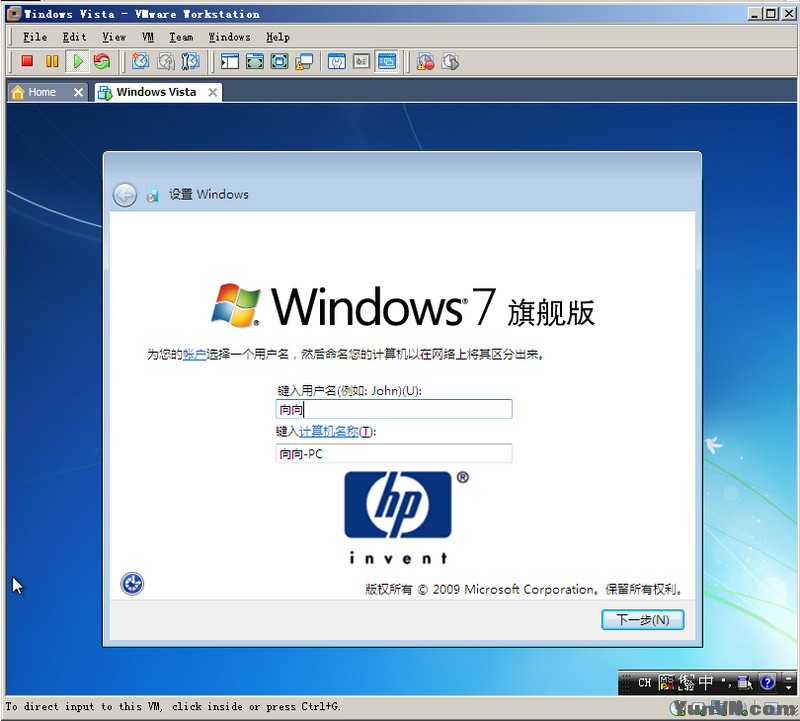
Task: Maximize the VMware Workstation window
Action: pyautogui.click(x=771, y=14)
